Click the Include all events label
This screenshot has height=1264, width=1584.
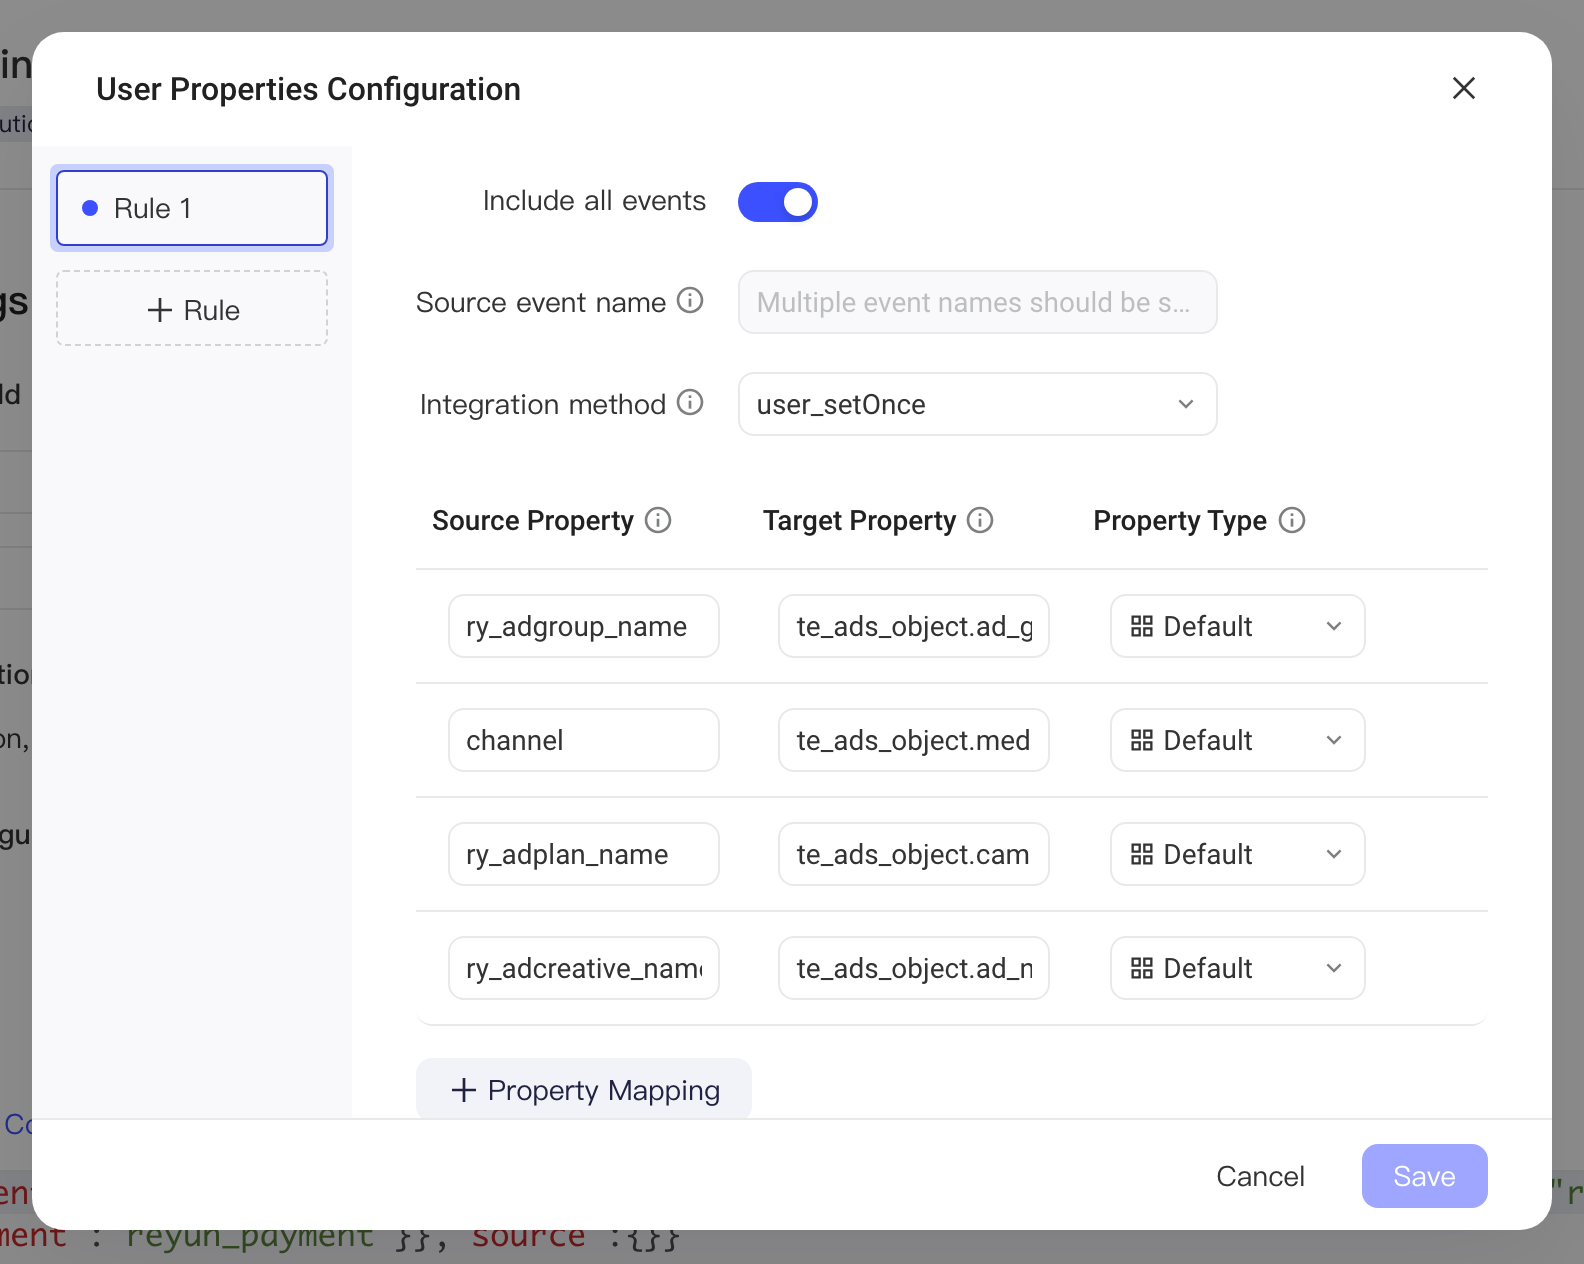[594, 201]
